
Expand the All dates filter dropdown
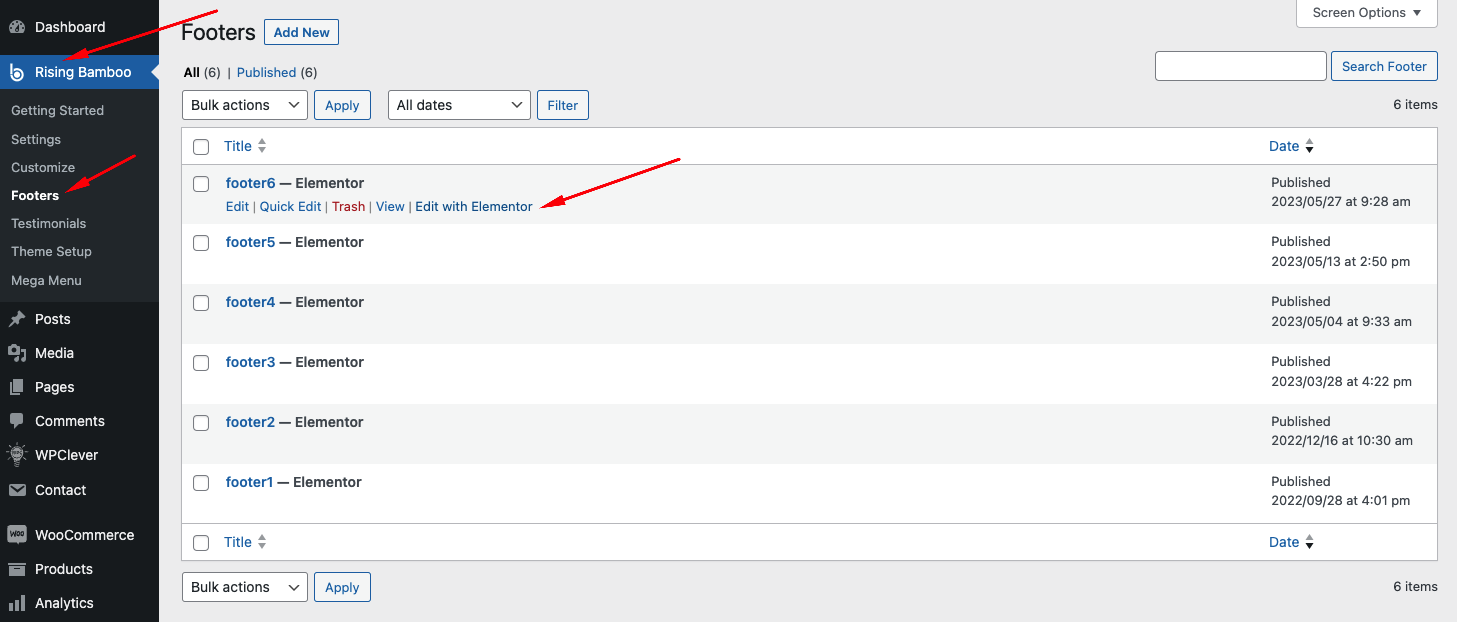(x=459, y=105)
